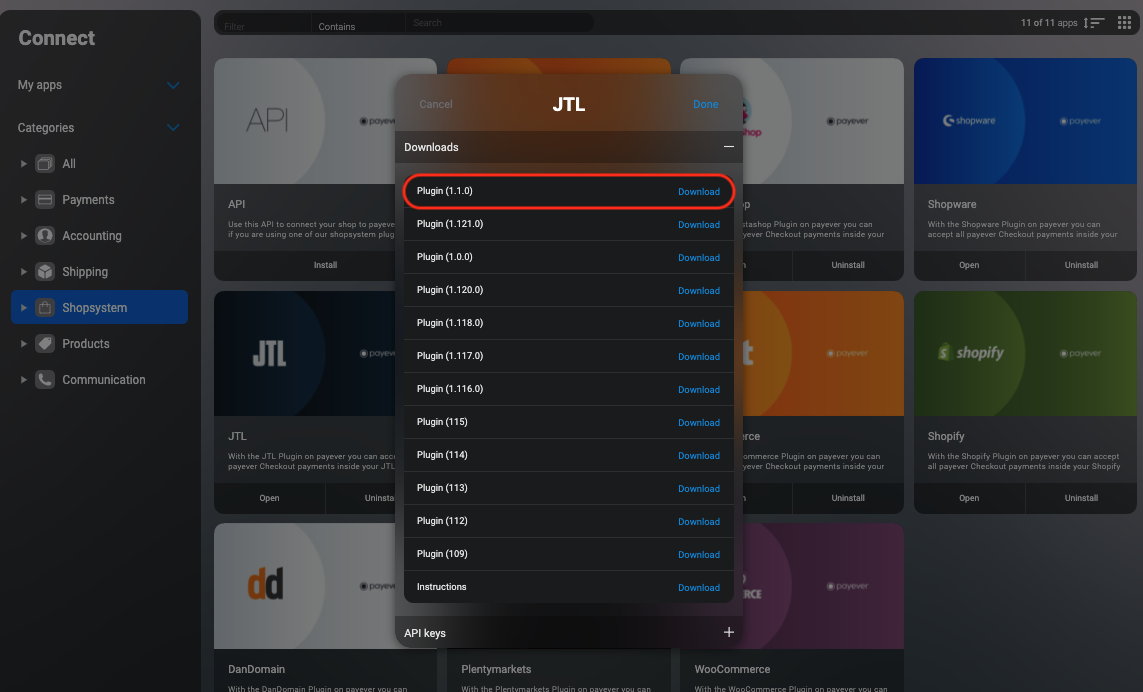The height and width of the screenshot is (692, 1143).
Task: Collapse the Categories chevron
Action: (x=173, y=128)
